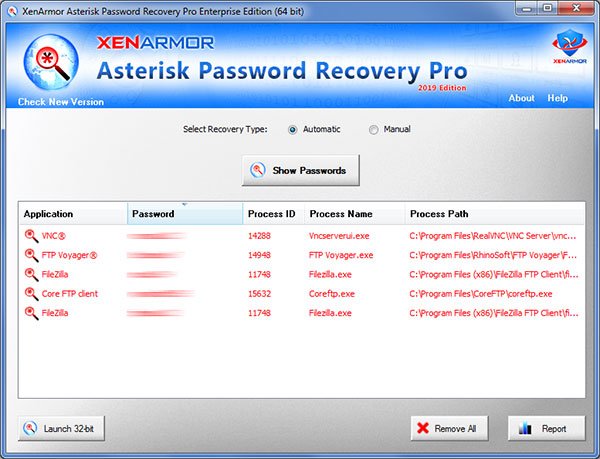Image resolution: width=600 pixels, height=459 pixels.
Task: Click the Launch 32-bit button
Action: [x=61, y=428]
